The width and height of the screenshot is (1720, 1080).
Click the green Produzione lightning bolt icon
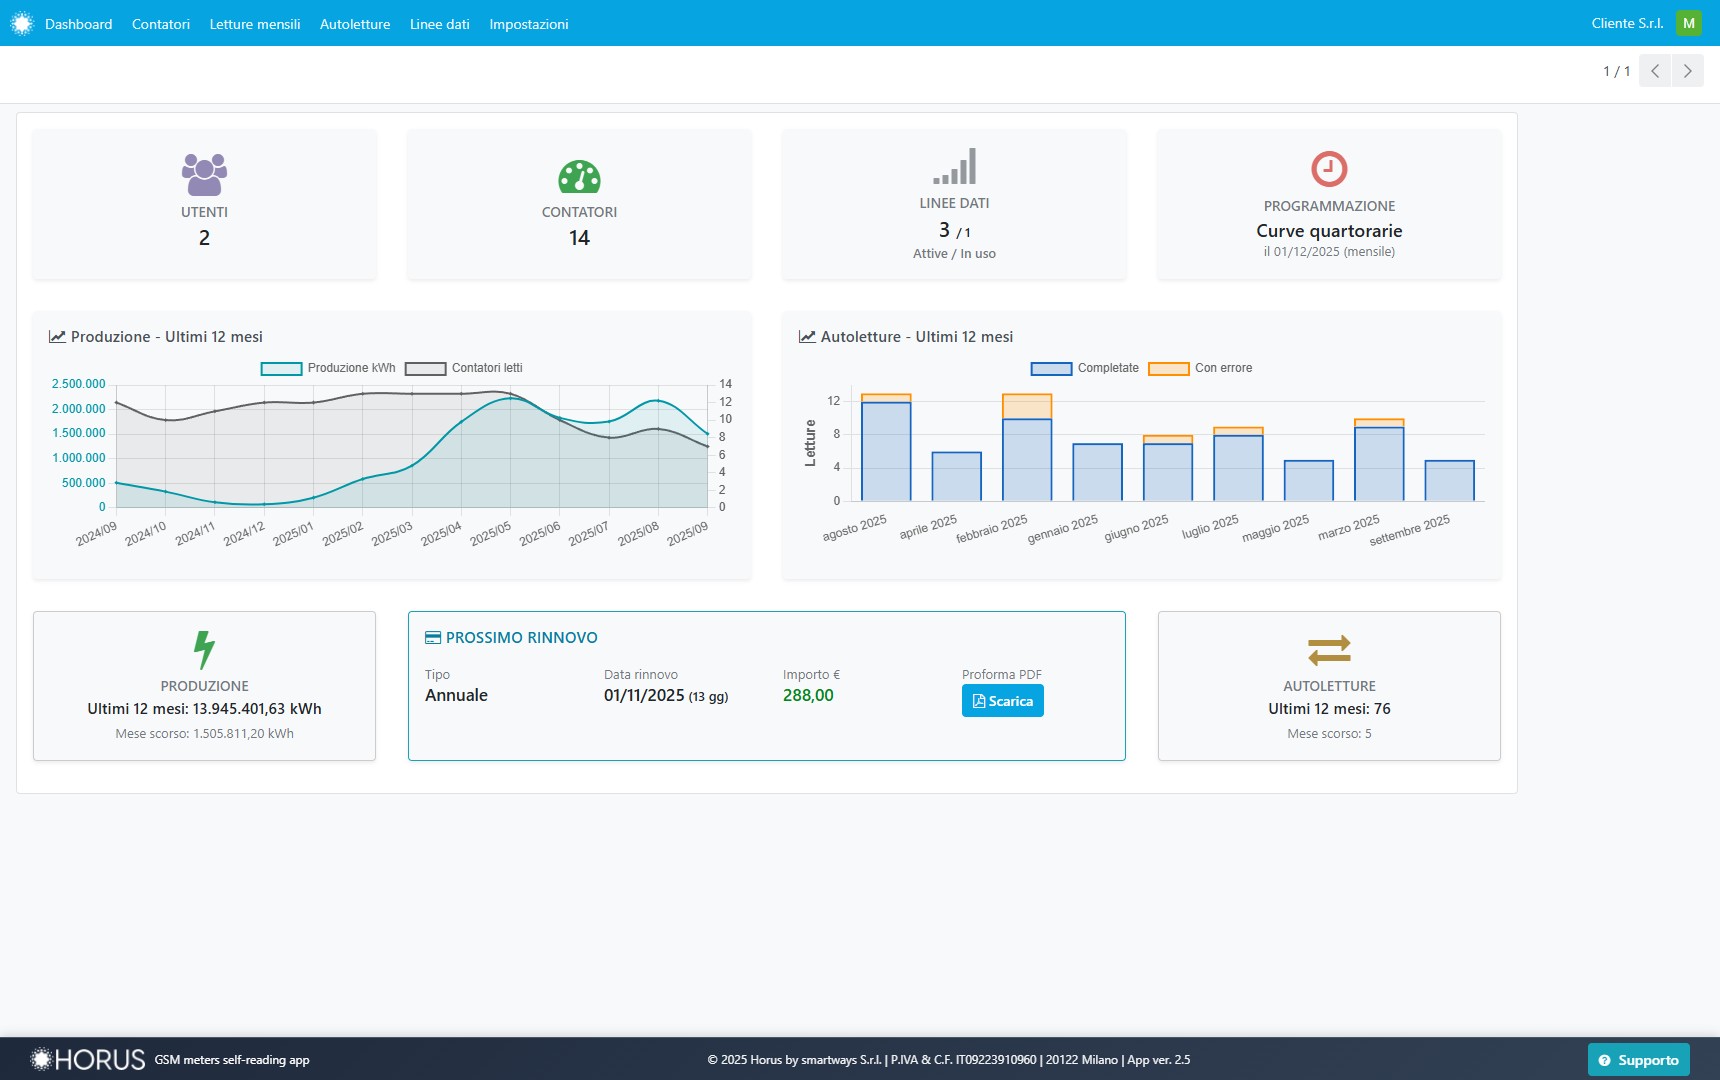point(204,649)
